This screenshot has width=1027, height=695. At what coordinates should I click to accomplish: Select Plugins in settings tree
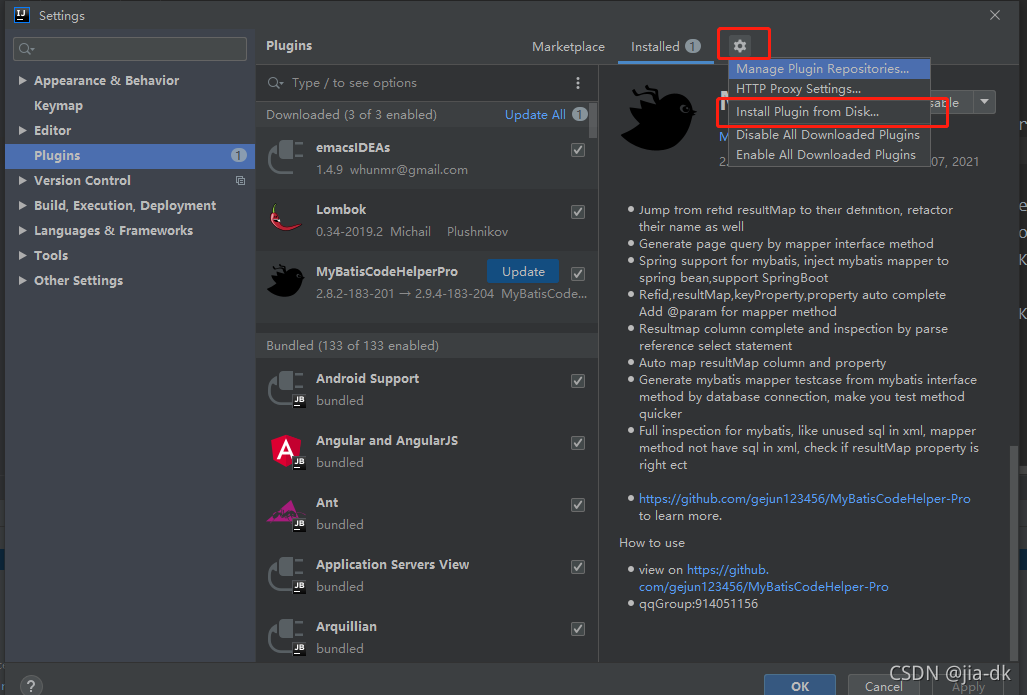130,155
